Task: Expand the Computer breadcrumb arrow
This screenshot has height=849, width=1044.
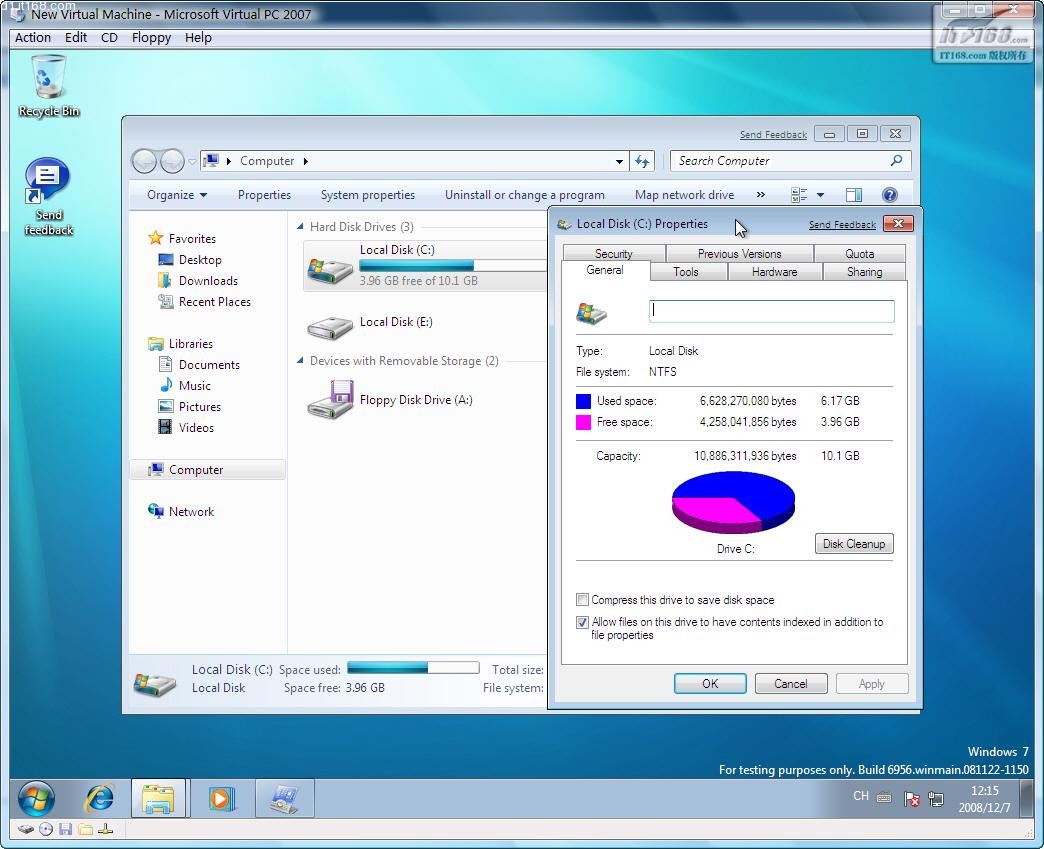Action: click(x=306, y=161)
